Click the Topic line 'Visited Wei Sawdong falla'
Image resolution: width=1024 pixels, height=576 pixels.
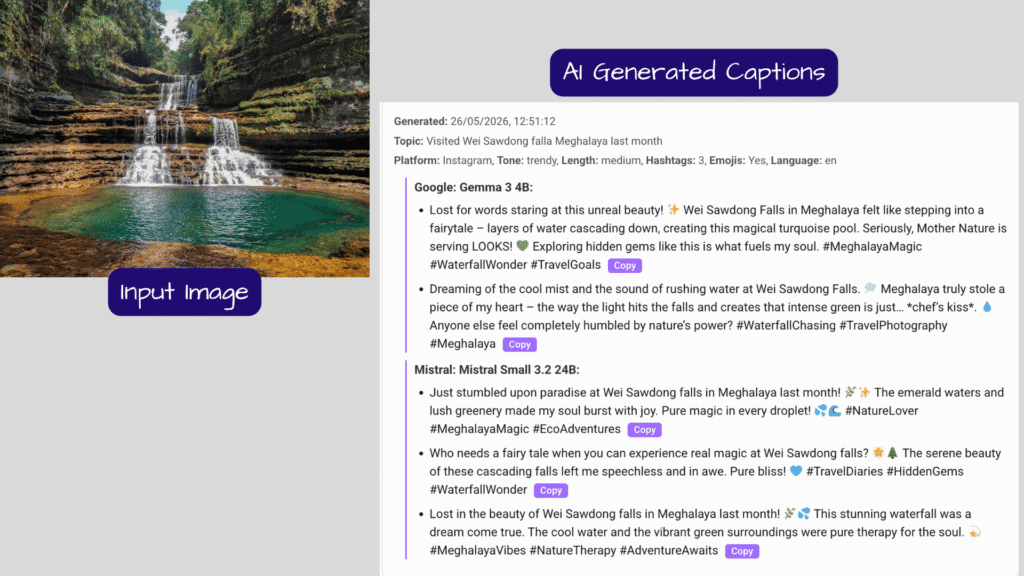(x=528, y=141)
